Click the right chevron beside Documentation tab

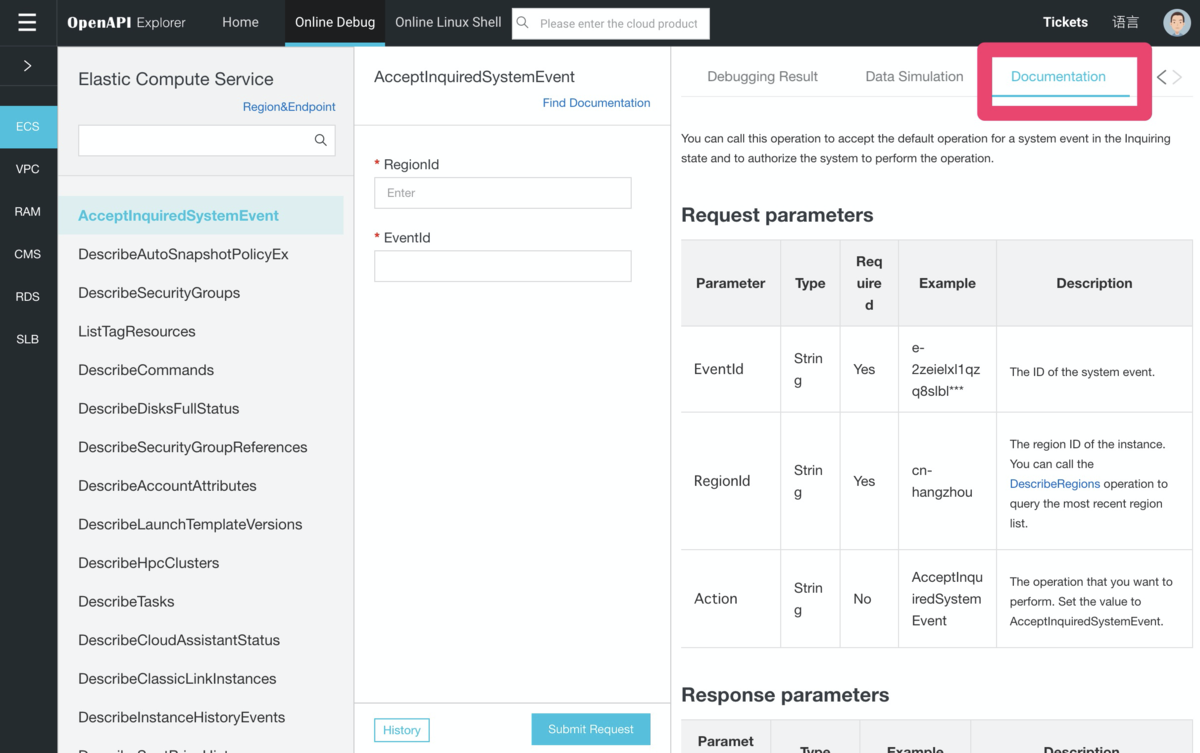click(x=1177, y=76)
